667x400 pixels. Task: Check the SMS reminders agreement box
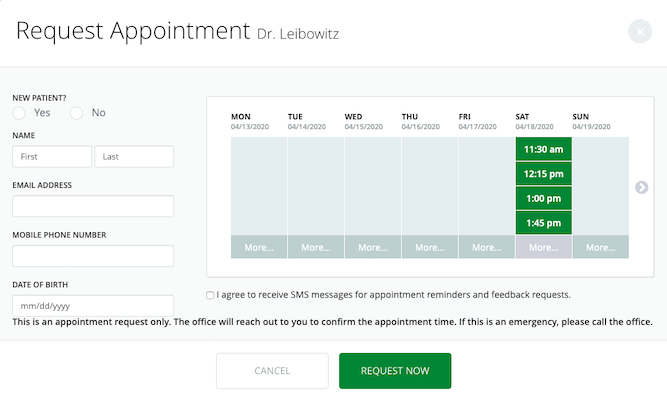tap(210, 295)
